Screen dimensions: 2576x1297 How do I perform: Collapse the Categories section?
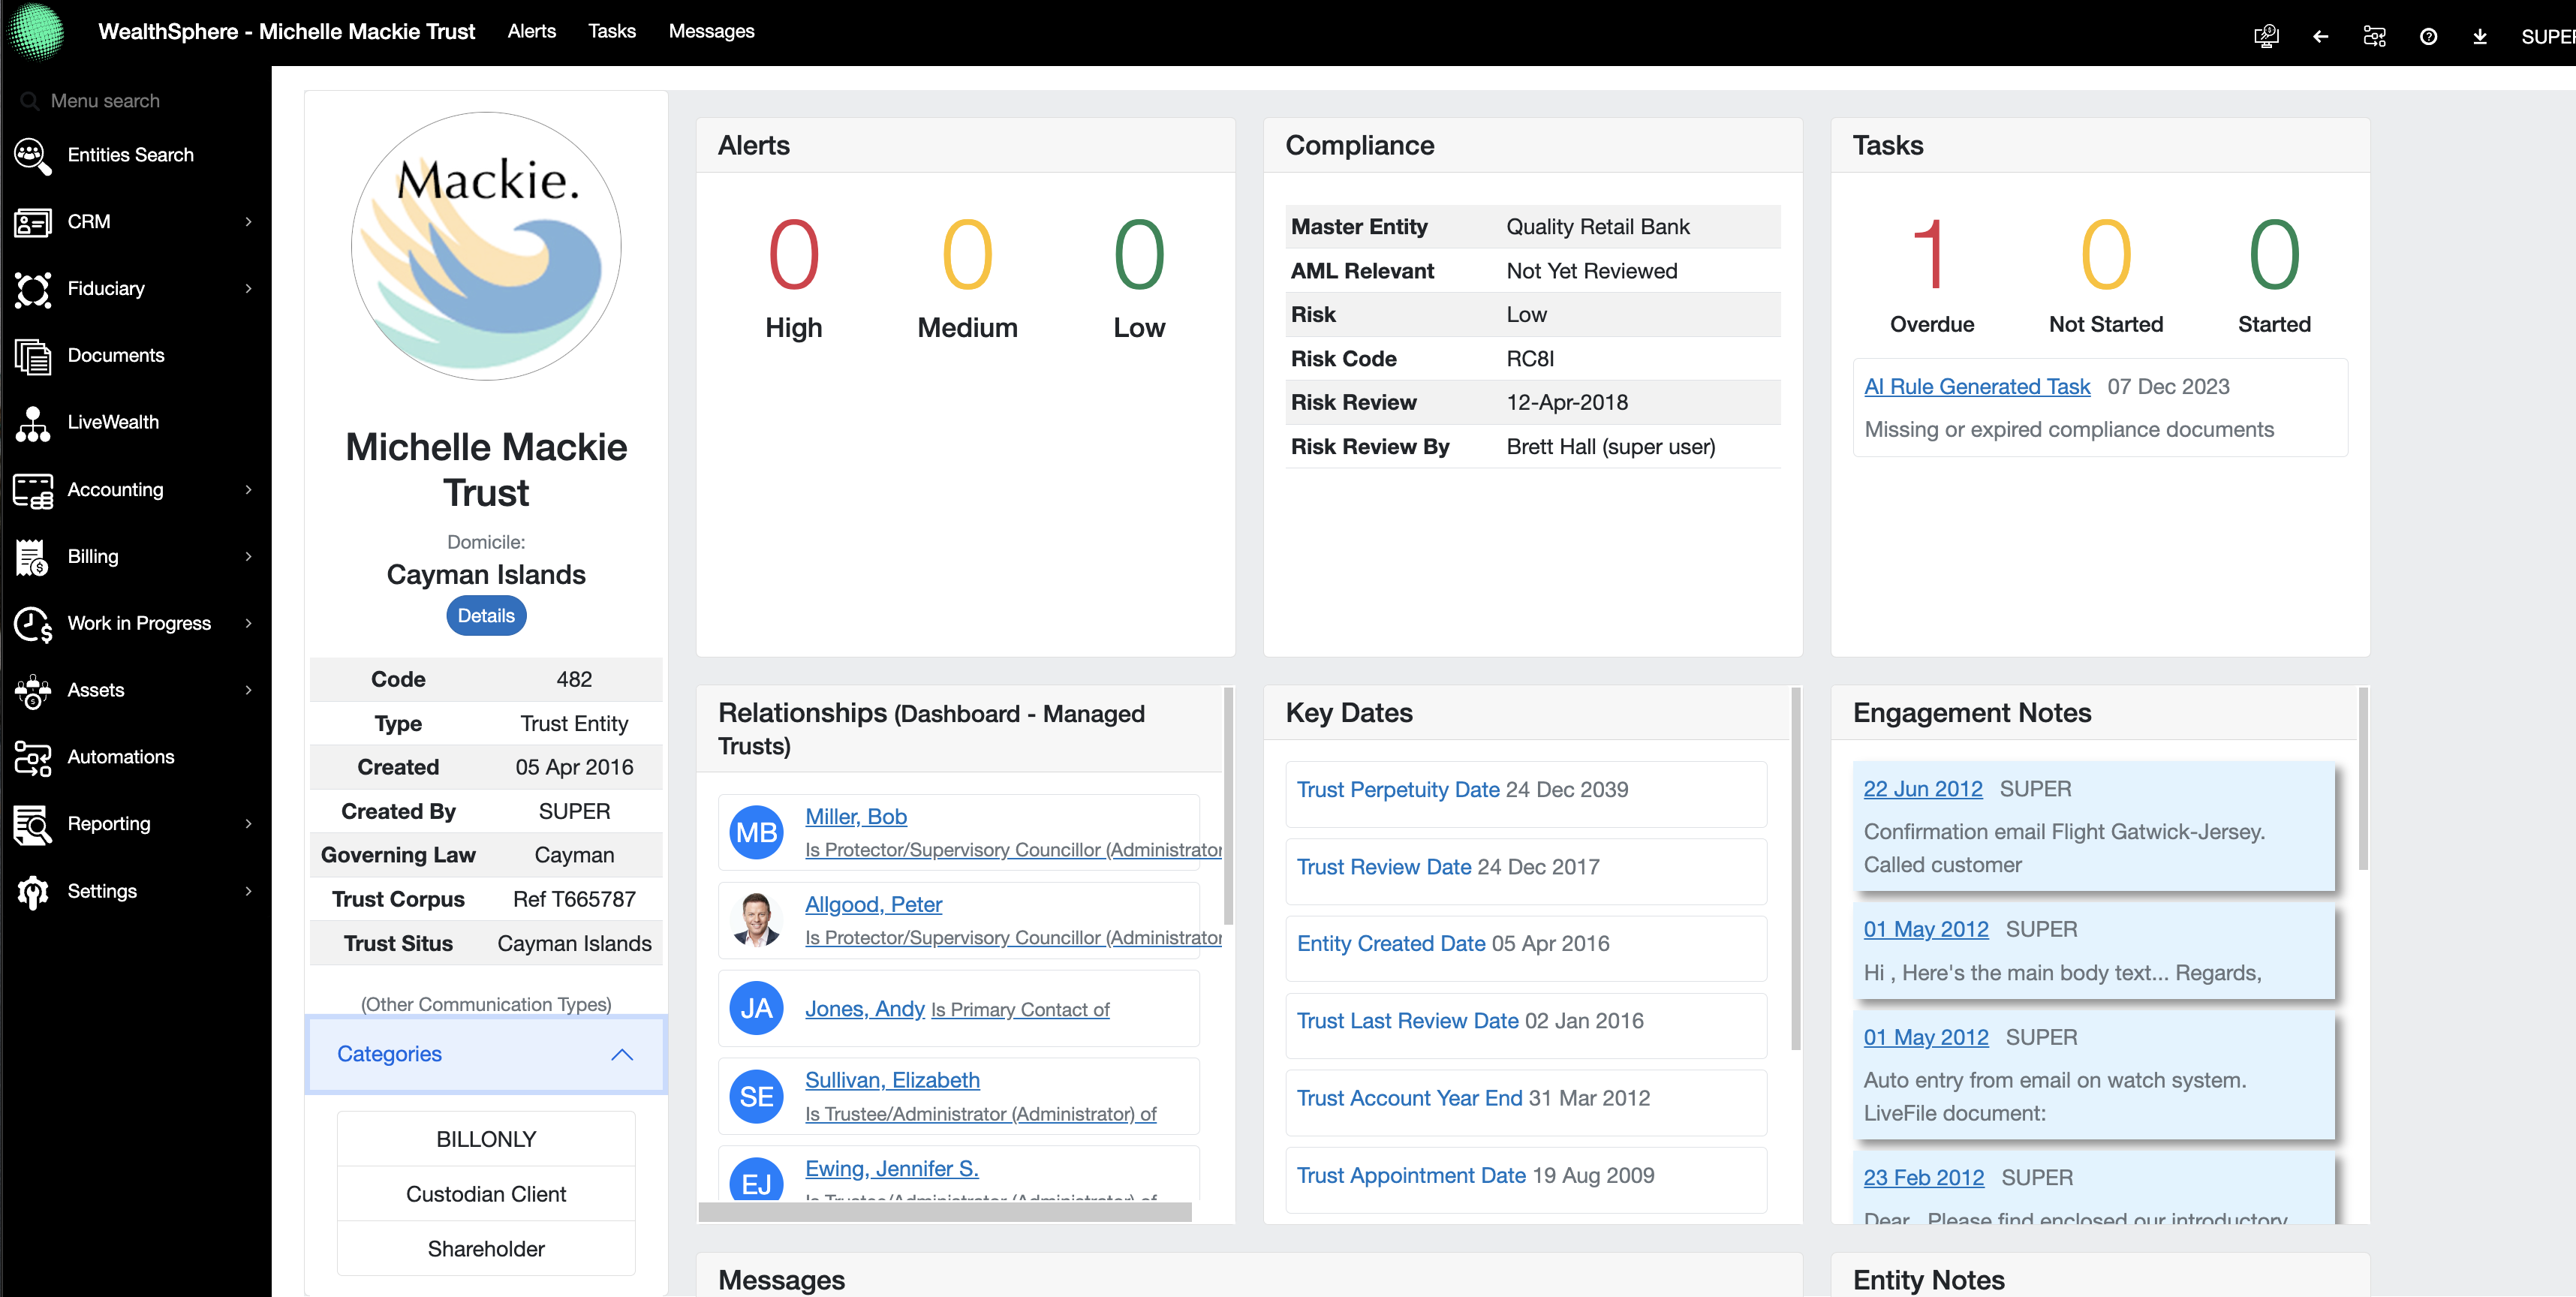click(622, 1054)
